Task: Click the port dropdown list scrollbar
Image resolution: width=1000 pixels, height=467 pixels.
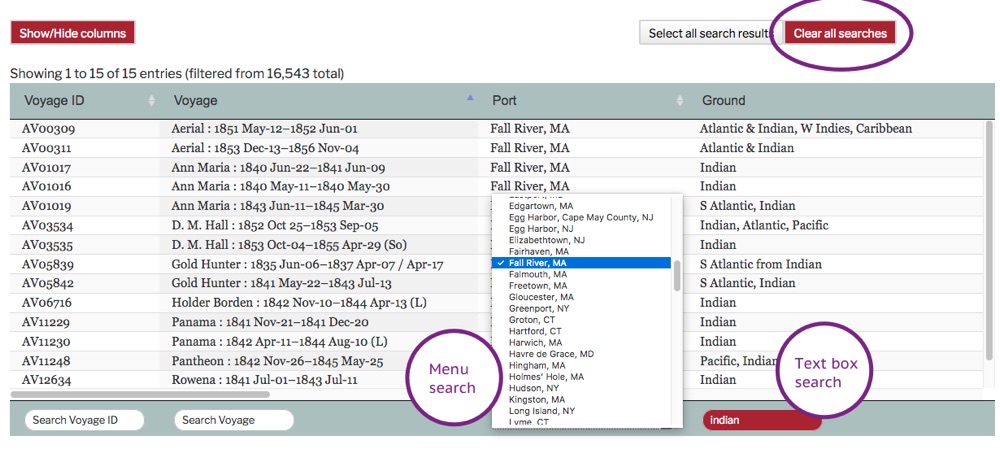Action: [677, 275]
